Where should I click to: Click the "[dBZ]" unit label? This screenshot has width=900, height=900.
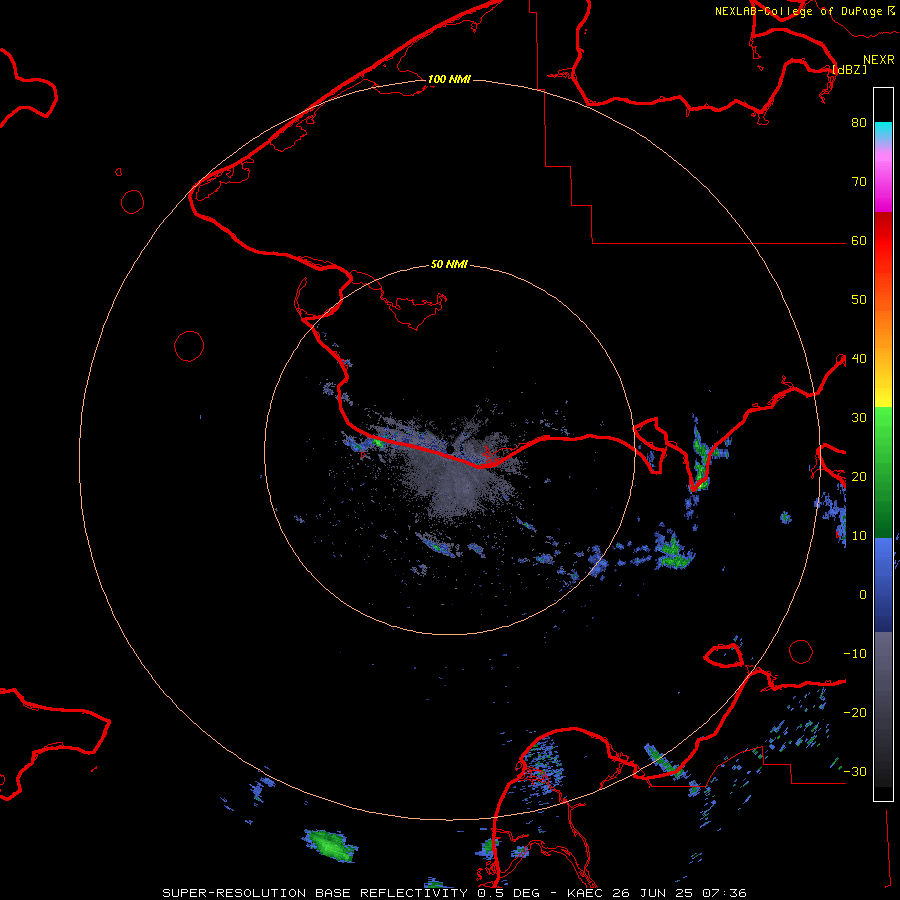pyautogui.click(x=849, y=69)
